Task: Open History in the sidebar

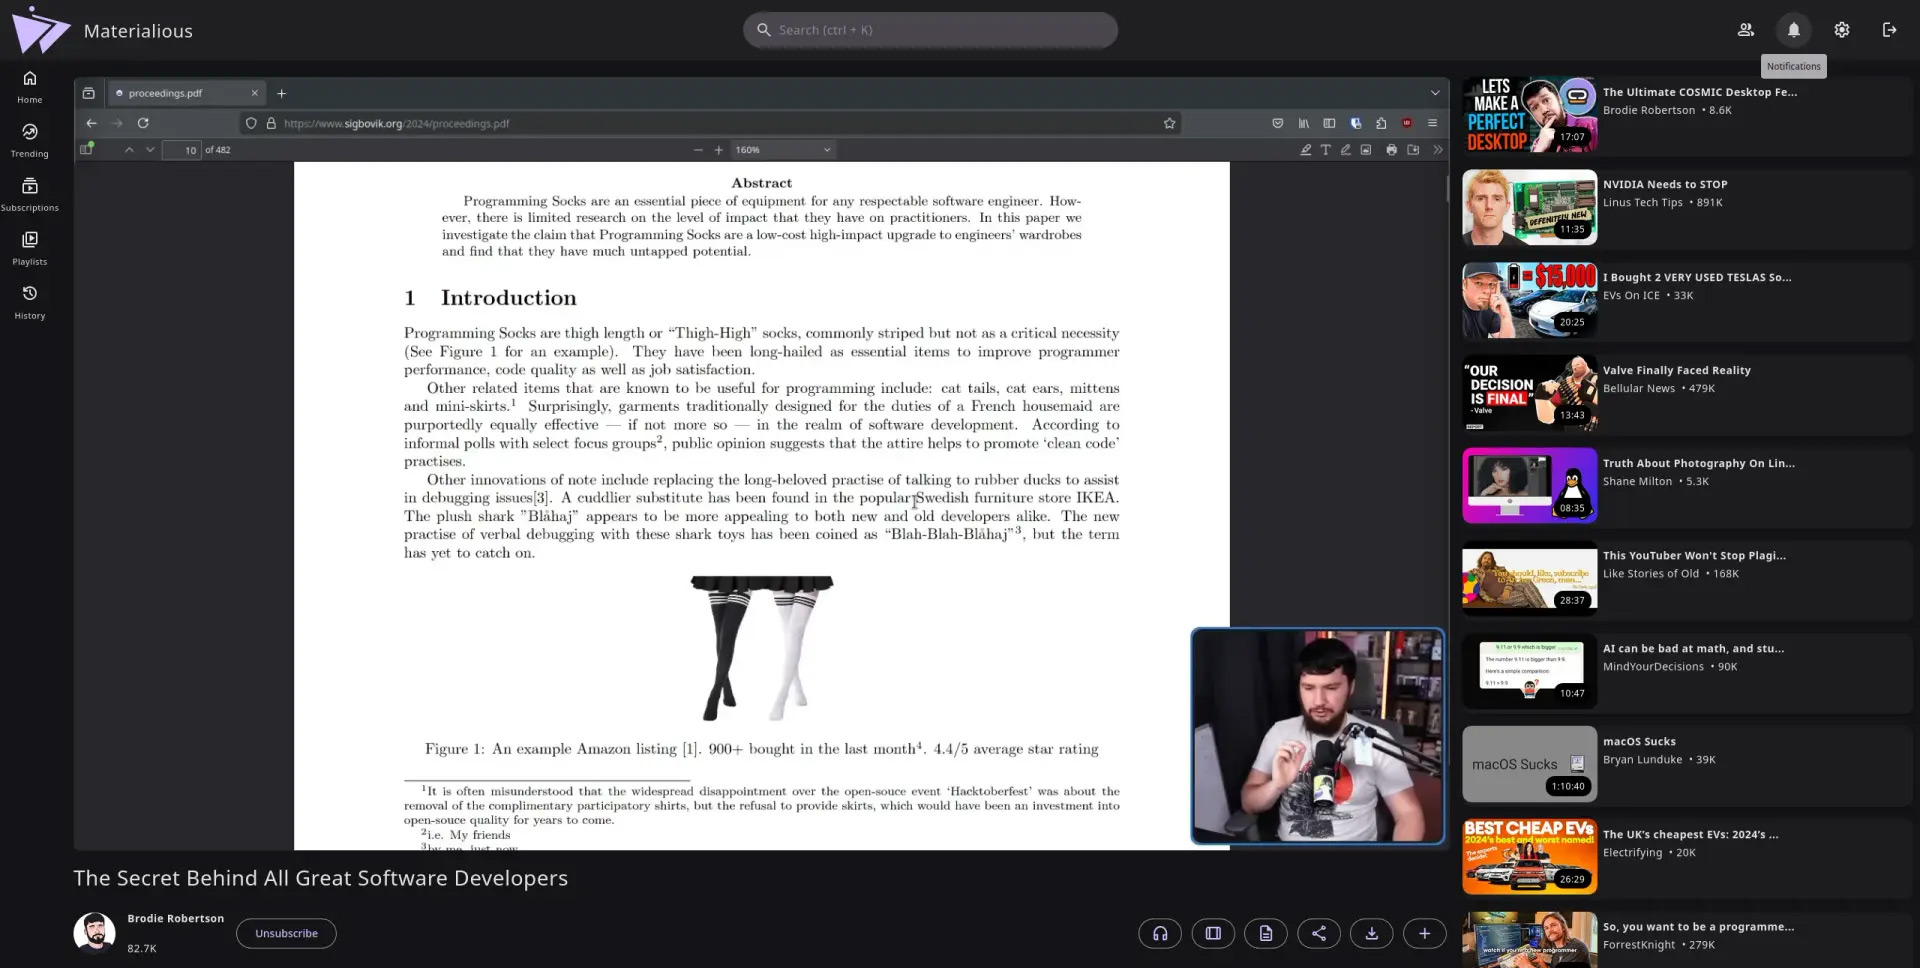Action: coord(30,302)
